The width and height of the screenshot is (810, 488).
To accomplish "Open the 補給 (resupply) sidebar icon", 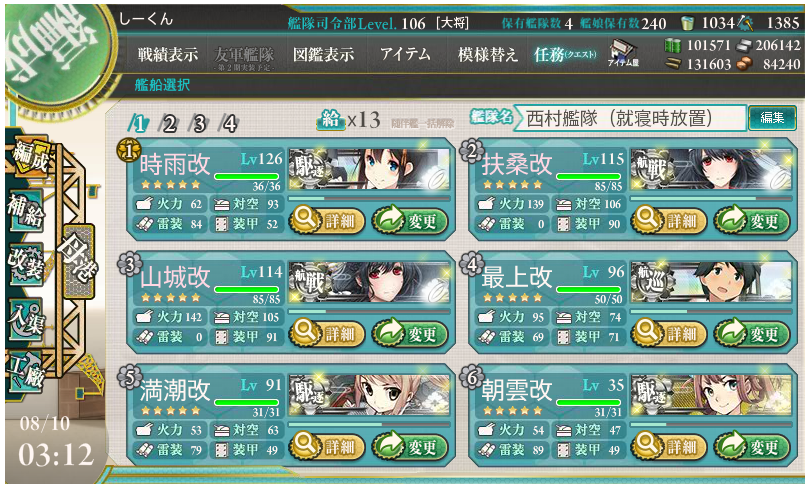I will [26, 211].
